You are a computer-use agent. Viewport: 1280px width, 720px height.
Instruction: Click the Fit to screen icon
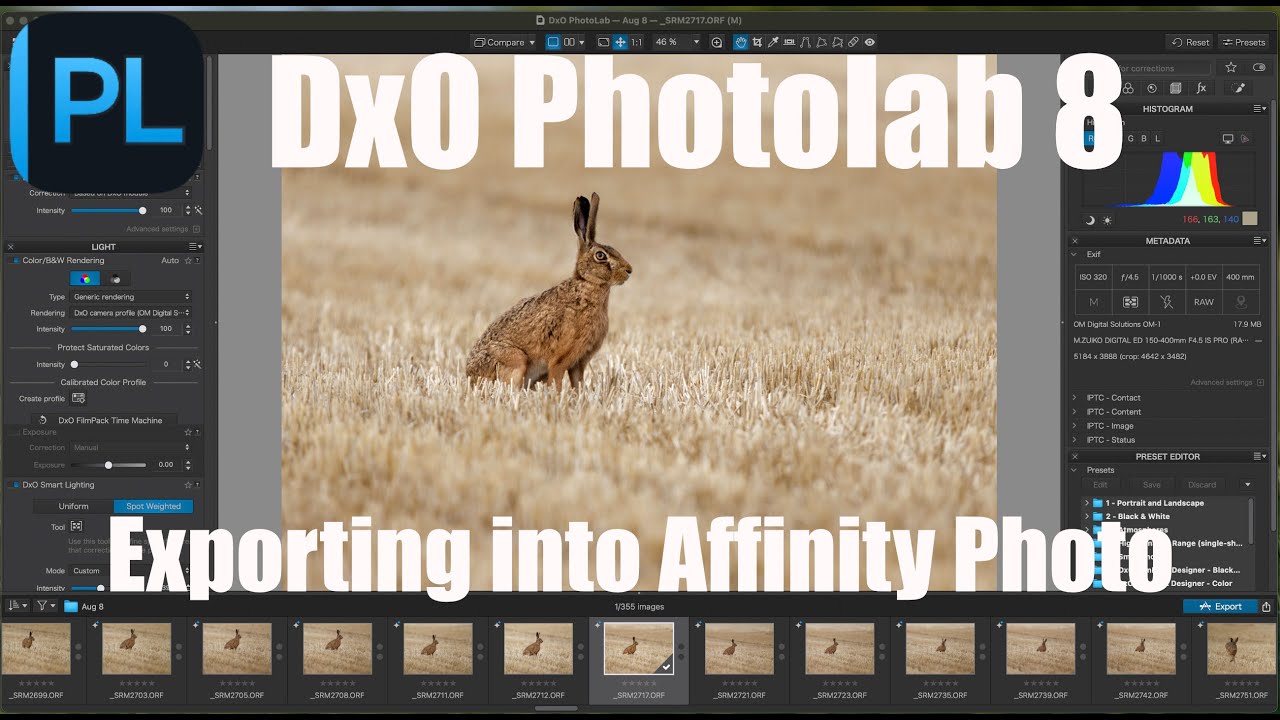(603, 42)
